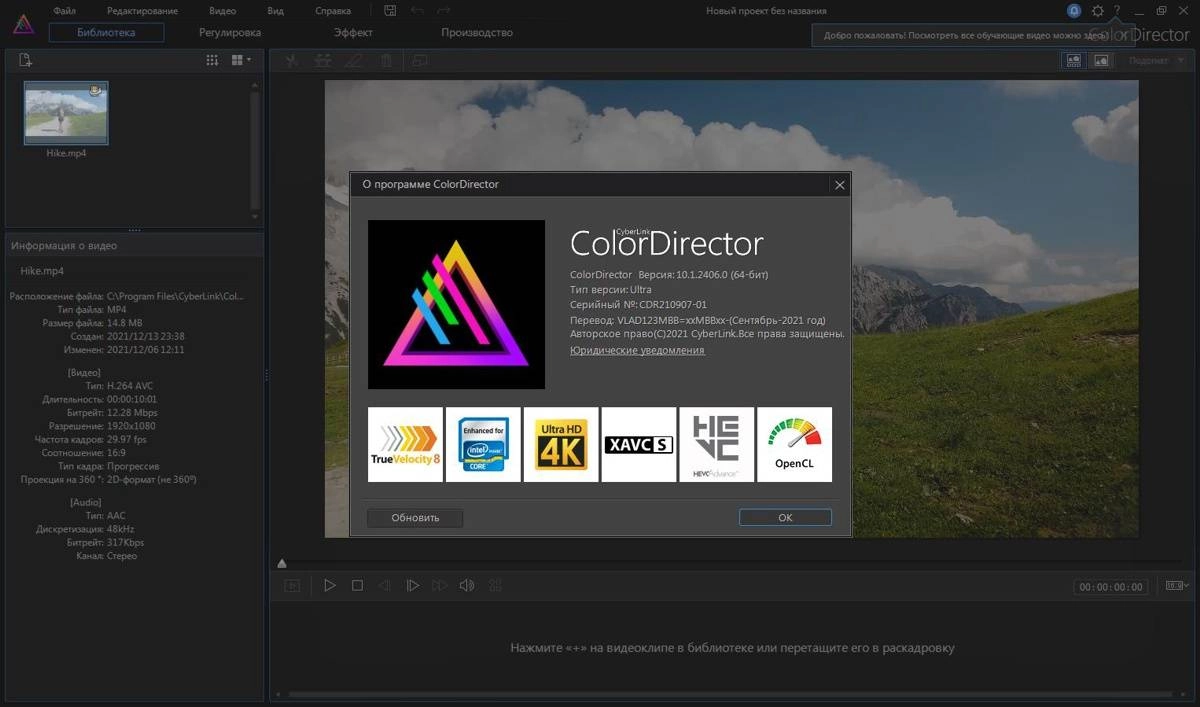Click the 14.8 MB file size value
1200x707 pixels.
pyautogui.click(x=126, y=323)
